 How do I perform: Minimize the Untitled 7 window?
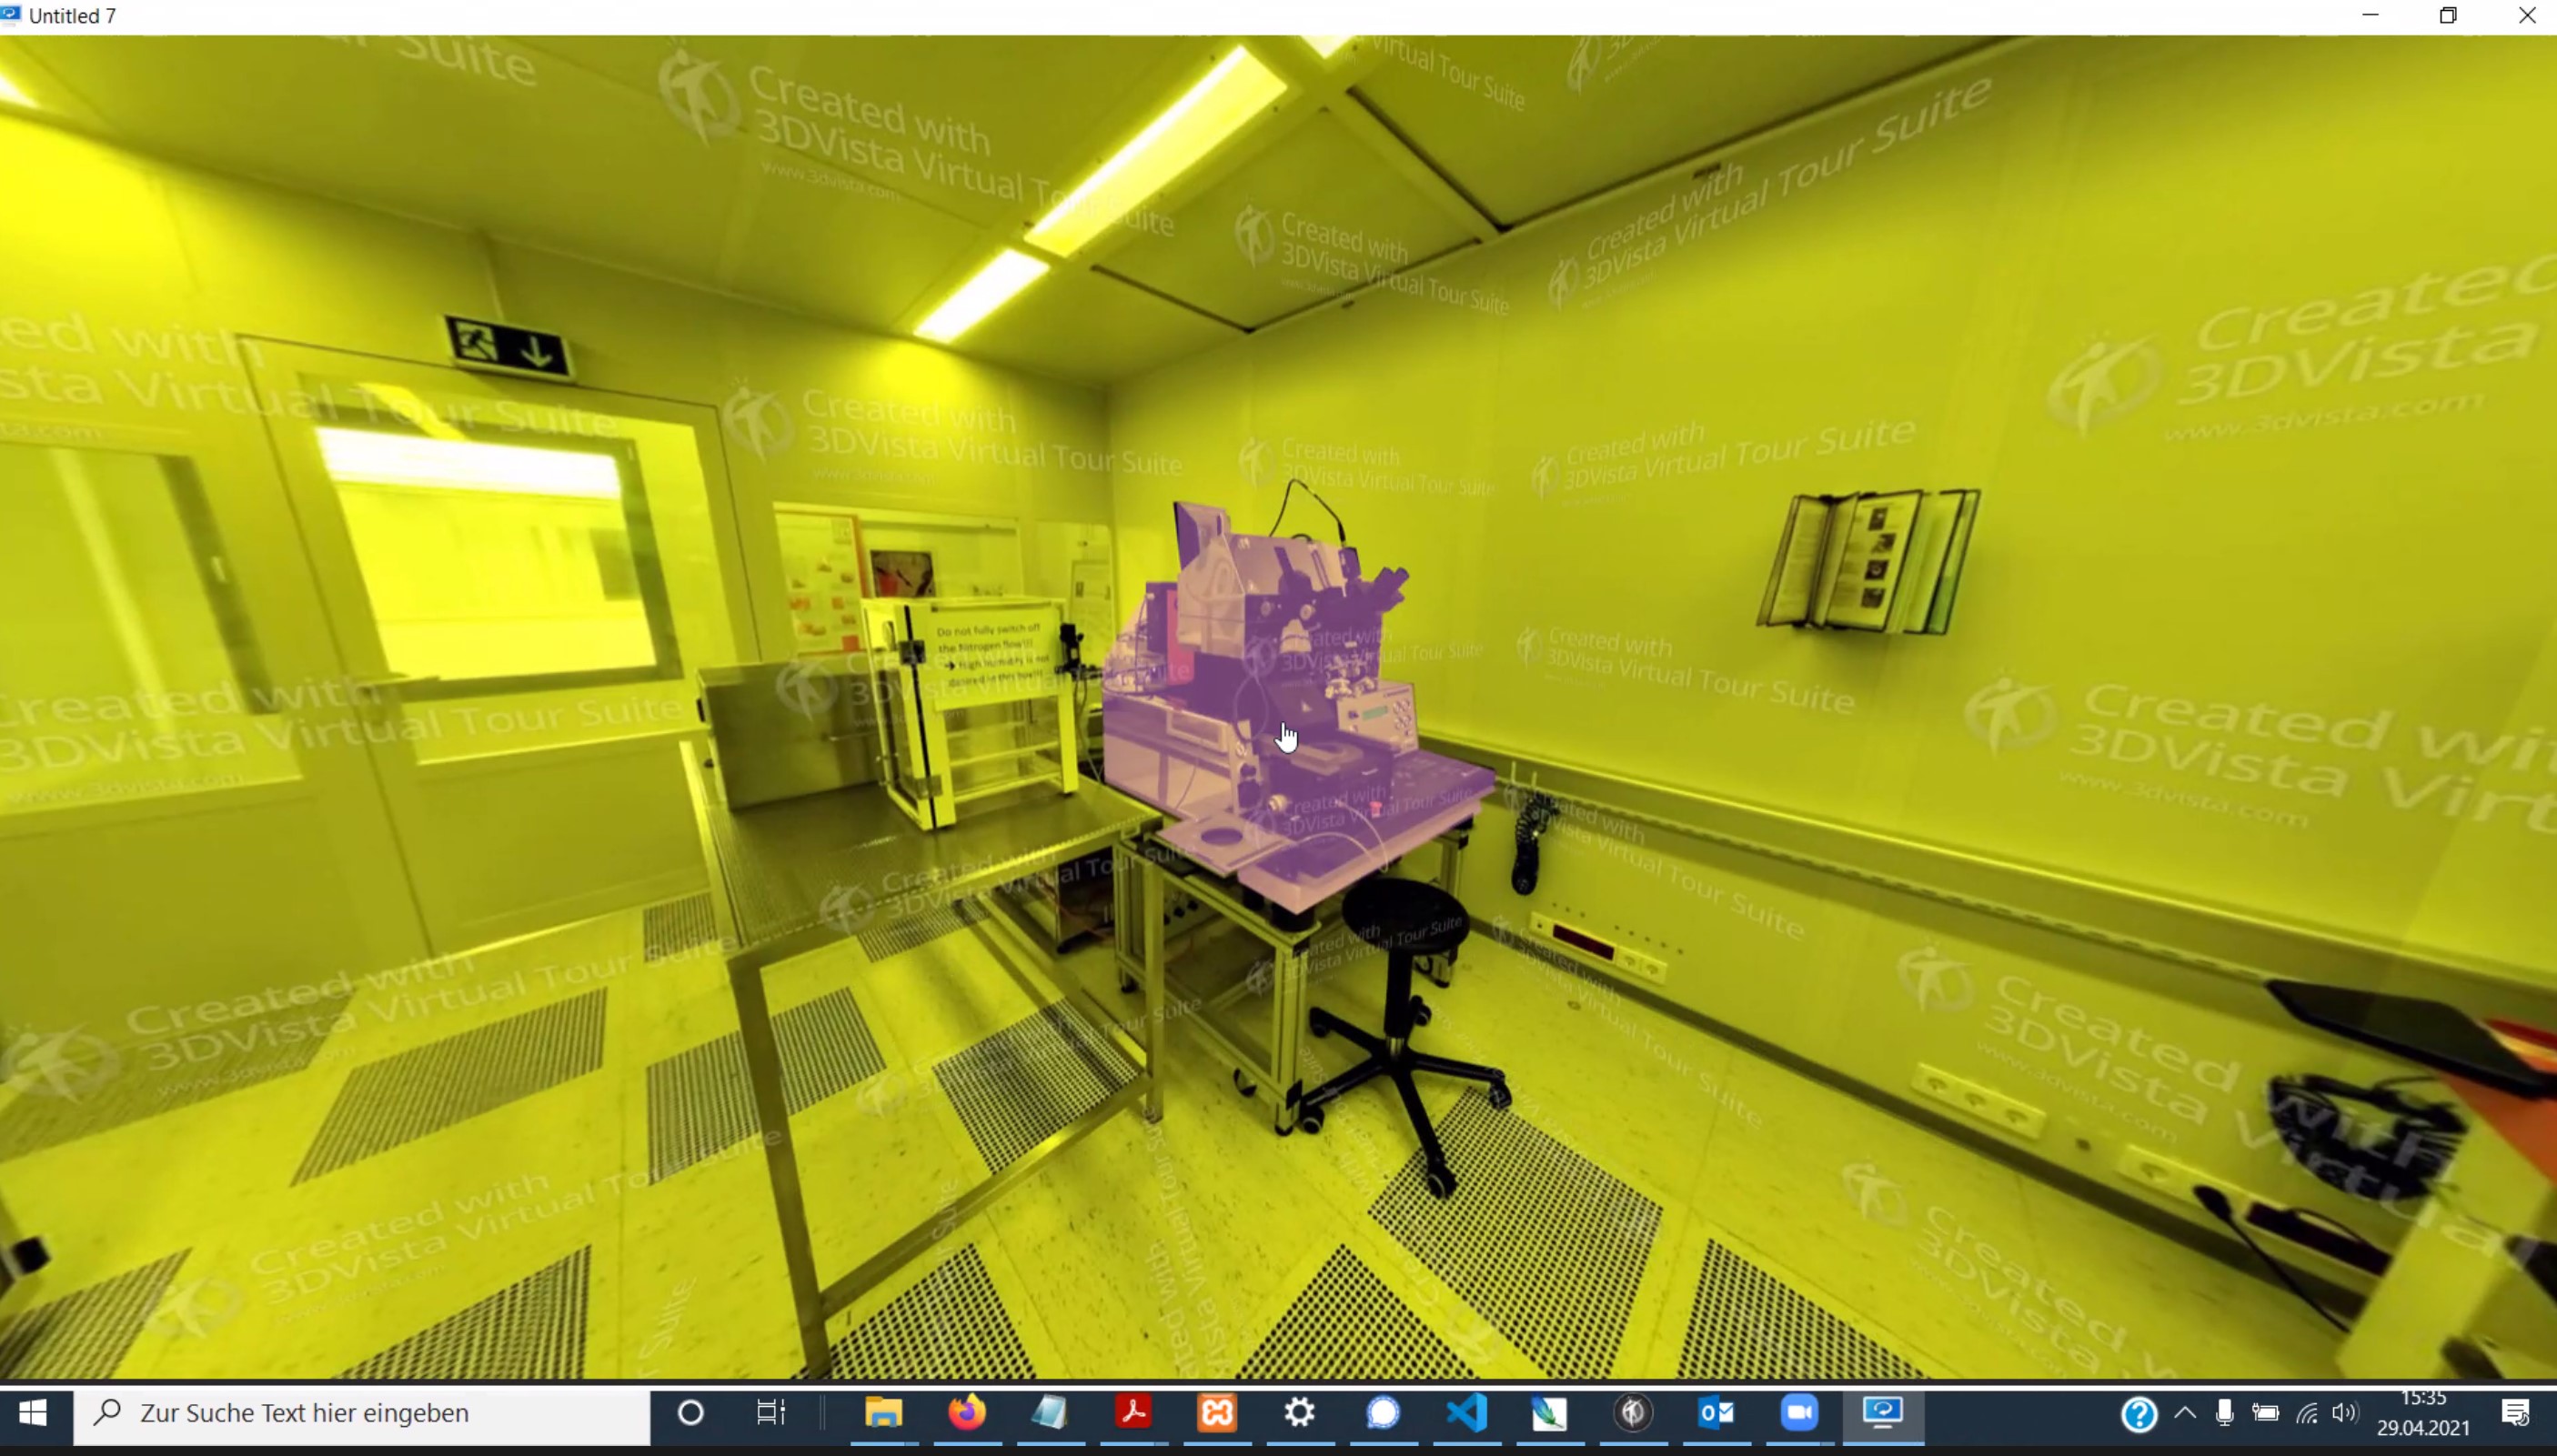click(x=2370, y=16)
